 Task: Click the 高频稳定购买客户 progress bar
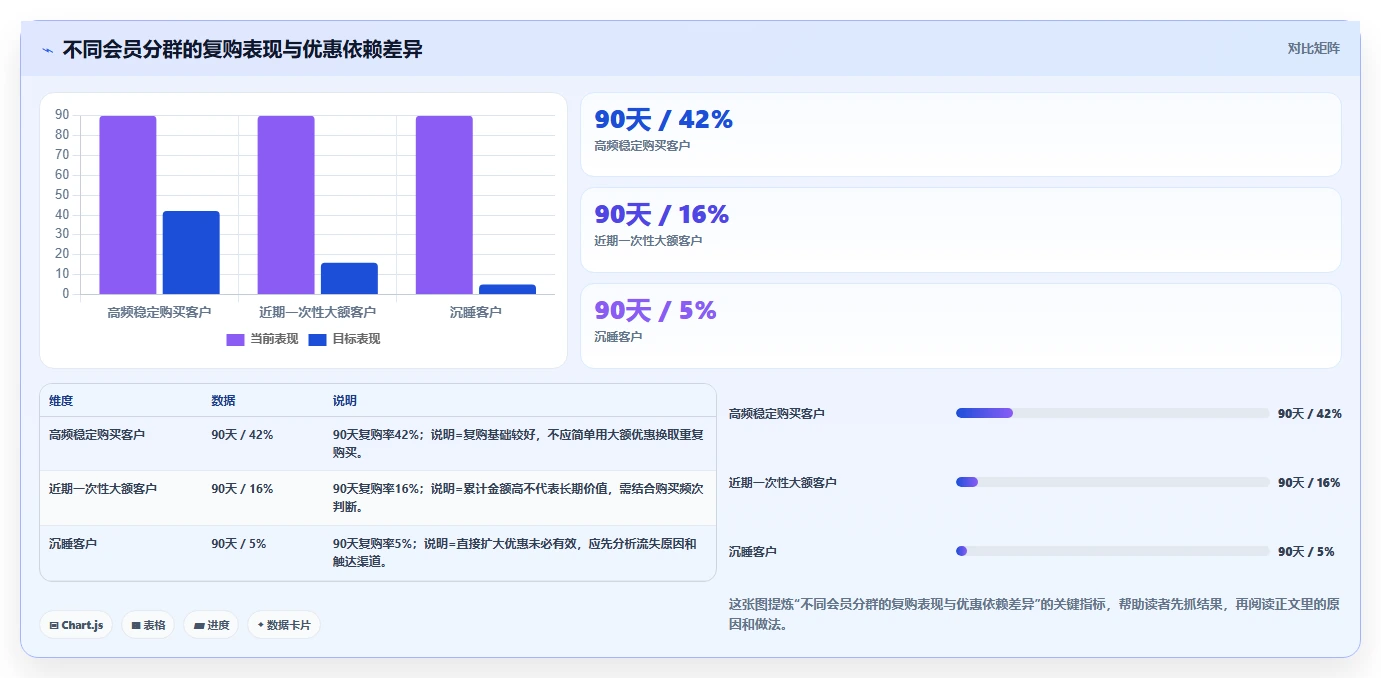coord(1113,413)
